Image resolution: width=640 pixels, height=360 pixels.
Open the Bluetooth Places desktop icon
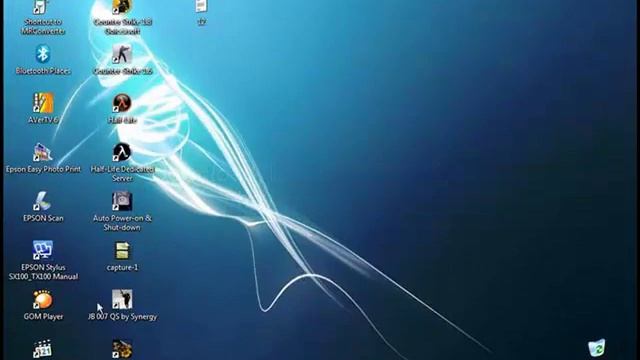[43, 54]
